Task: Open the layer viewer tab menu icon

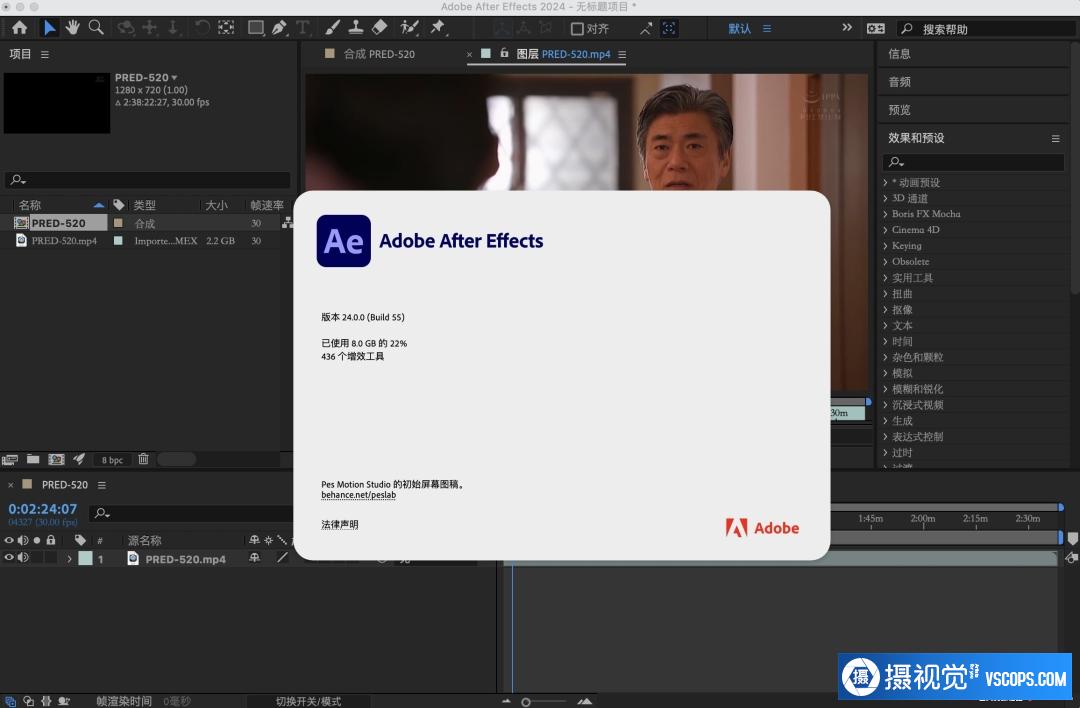Action: [x=622, y=54]
